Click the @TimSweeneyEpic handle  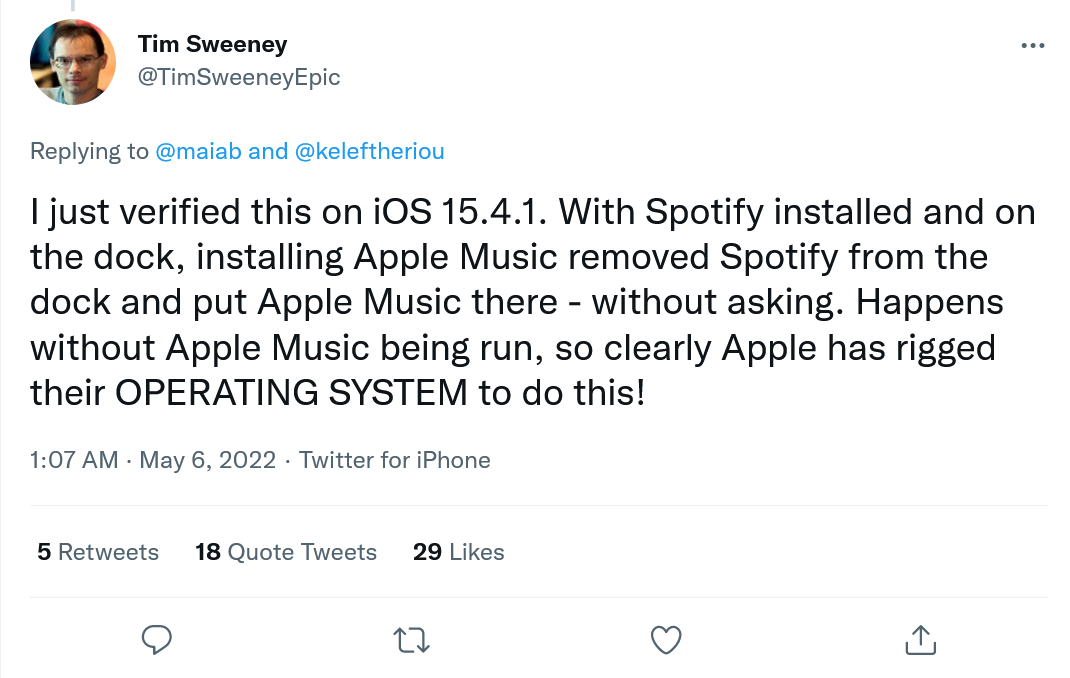tap(238, 77)
